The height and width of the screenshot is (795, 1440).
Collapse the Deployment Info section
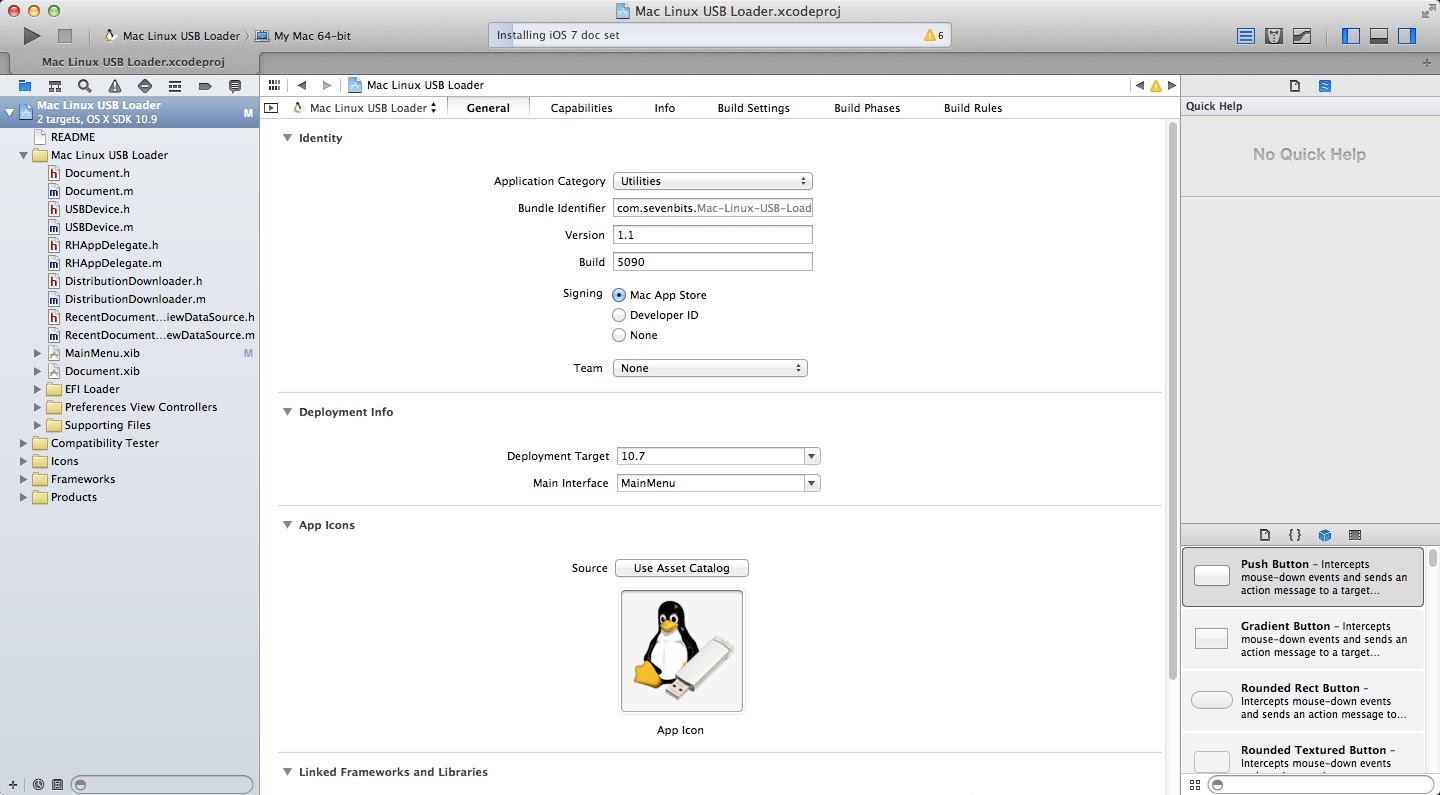click(x=288, y=412)
